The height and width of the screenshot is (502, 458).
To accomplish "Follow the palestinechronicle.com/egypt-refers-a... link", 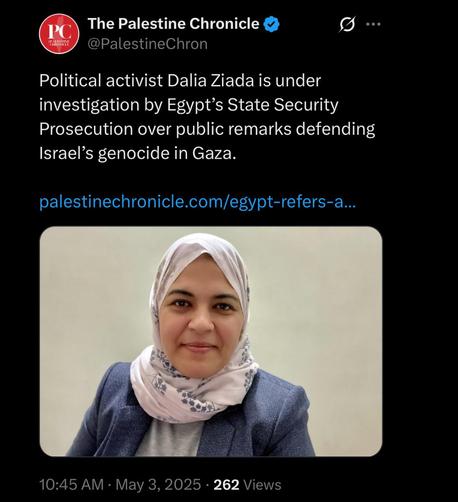I will click(198, 202).
